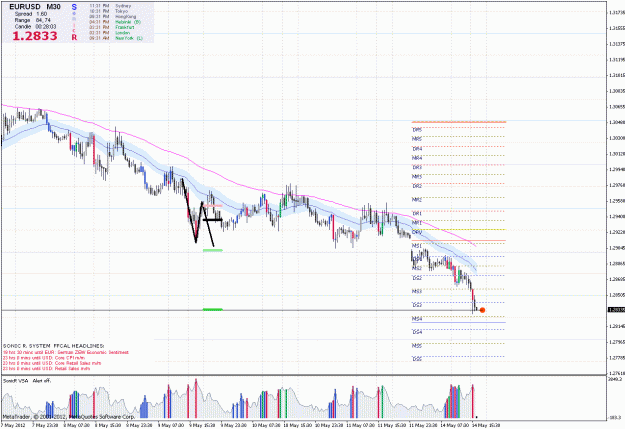Click the red R of Sonic R logo
The height and width of the screenshot is (429, 625).
click(74, 37)
